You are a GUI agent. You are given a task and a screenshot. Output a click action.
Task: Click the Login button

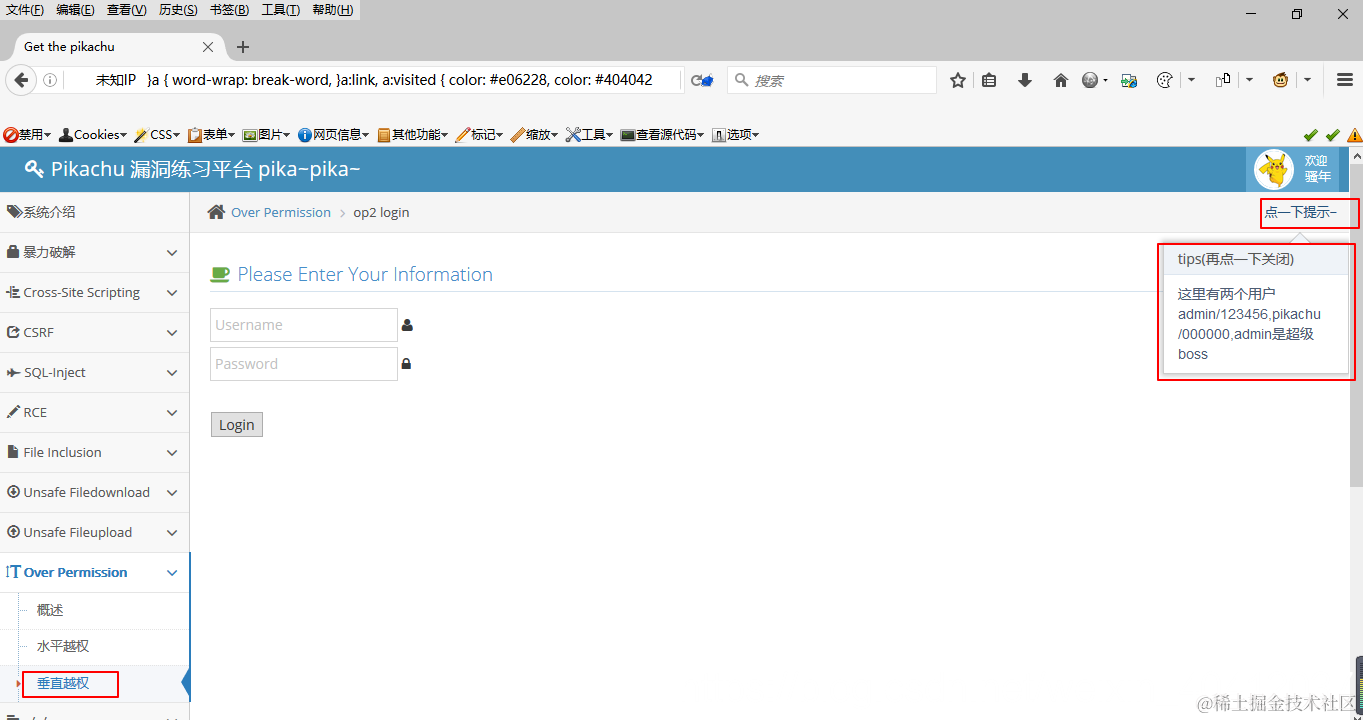237,424
